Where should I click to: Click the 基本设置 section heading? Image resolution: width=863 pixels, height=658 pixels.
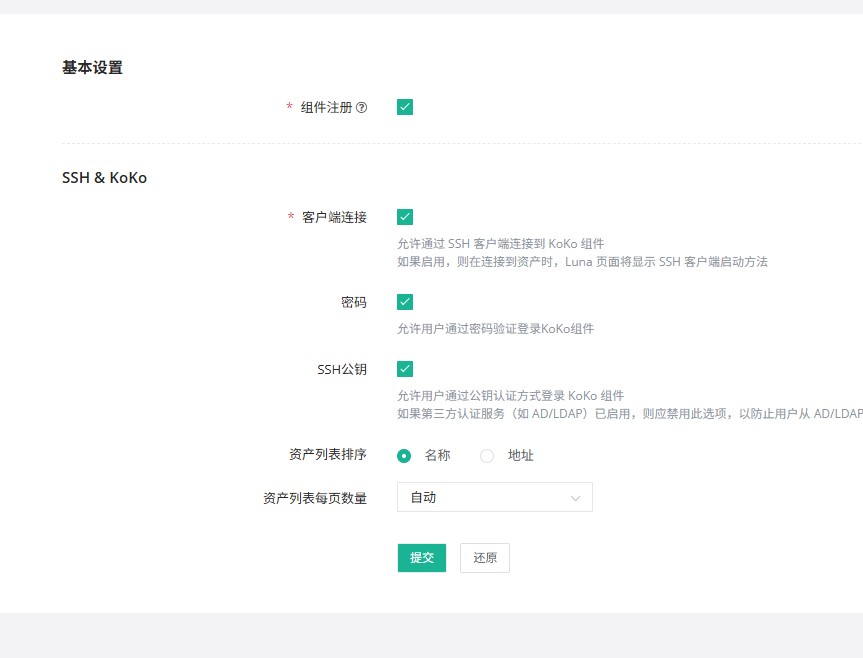[92, 68]
